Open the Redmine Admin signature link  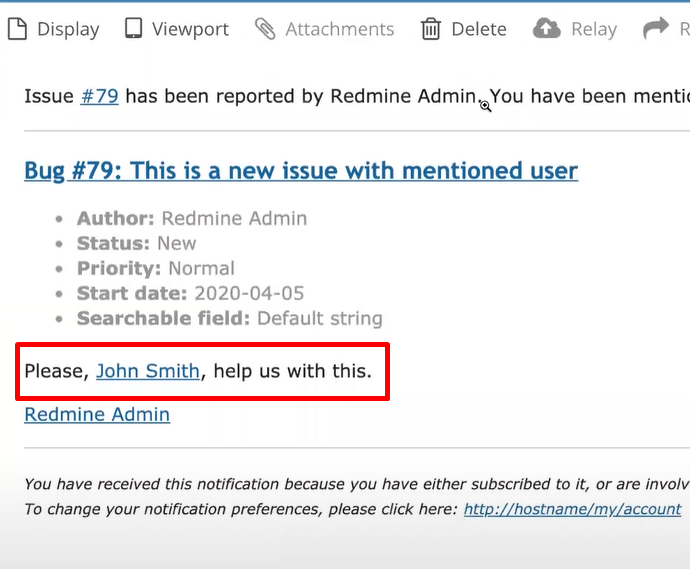click(x=97, y=414)
